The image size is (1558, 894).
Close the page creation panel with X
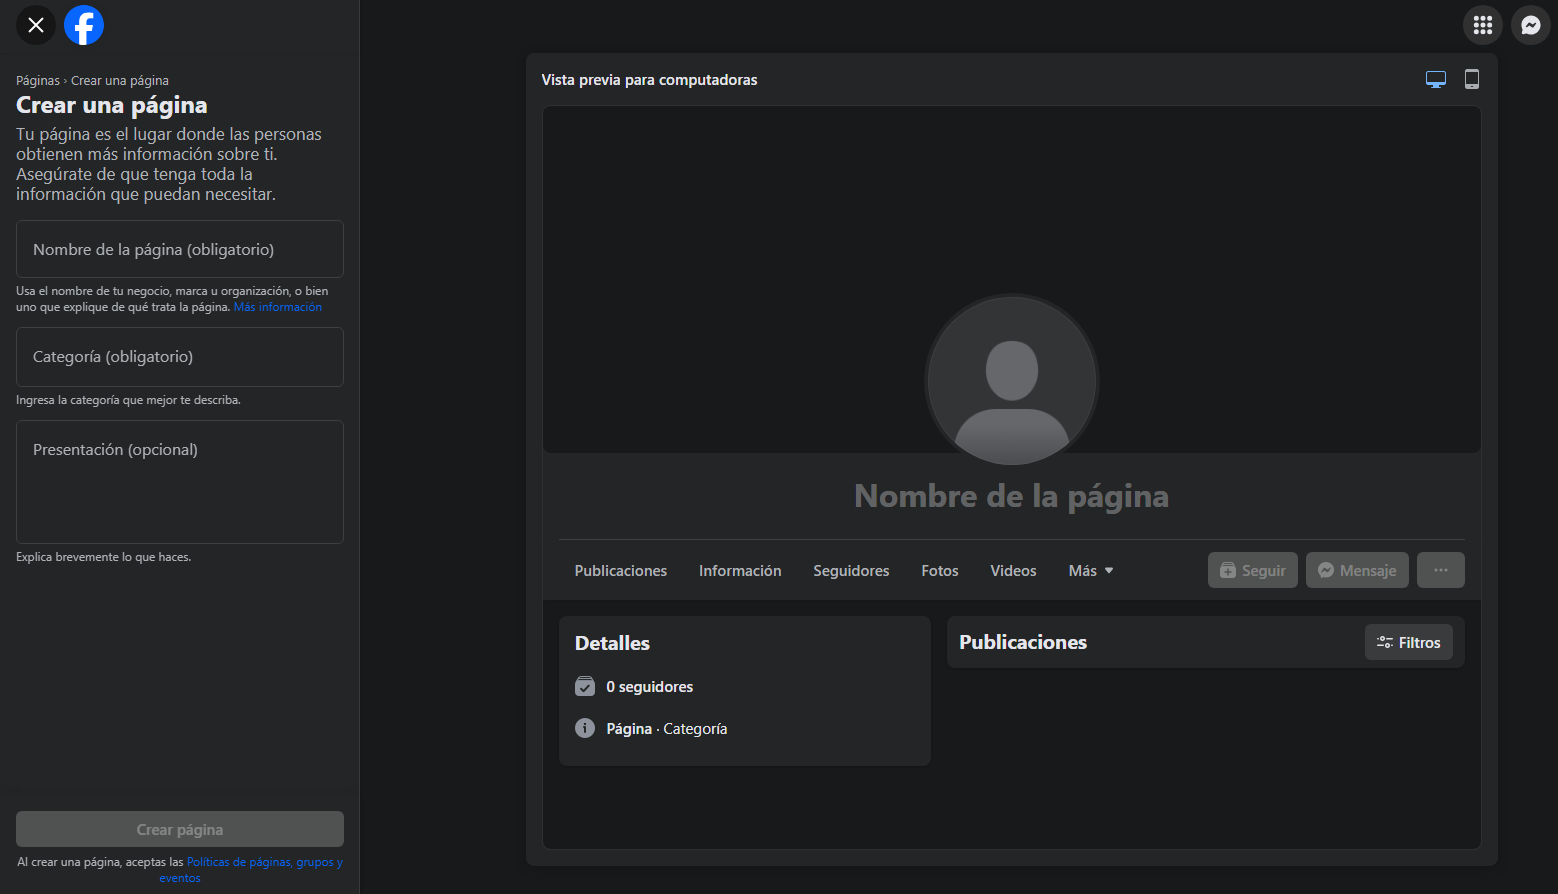36,25
